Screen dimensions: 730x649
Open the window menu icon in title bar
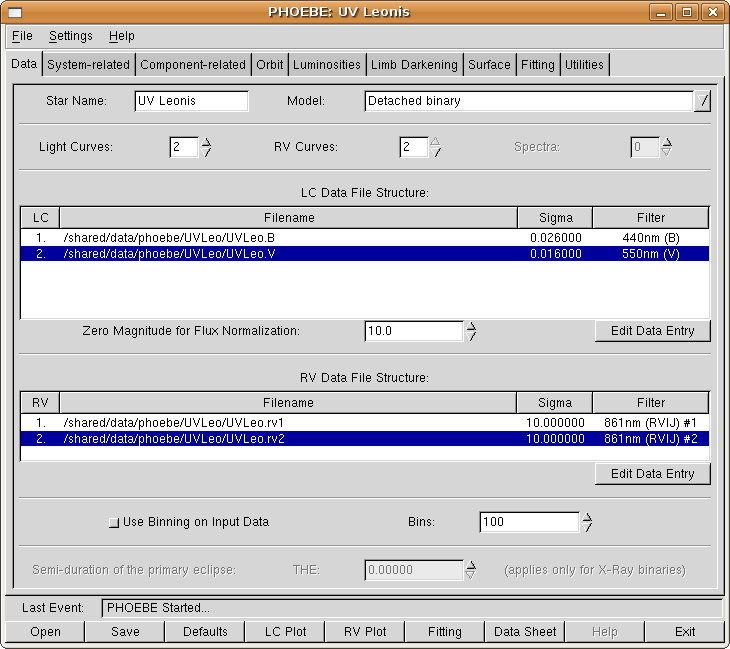(15, 12)
